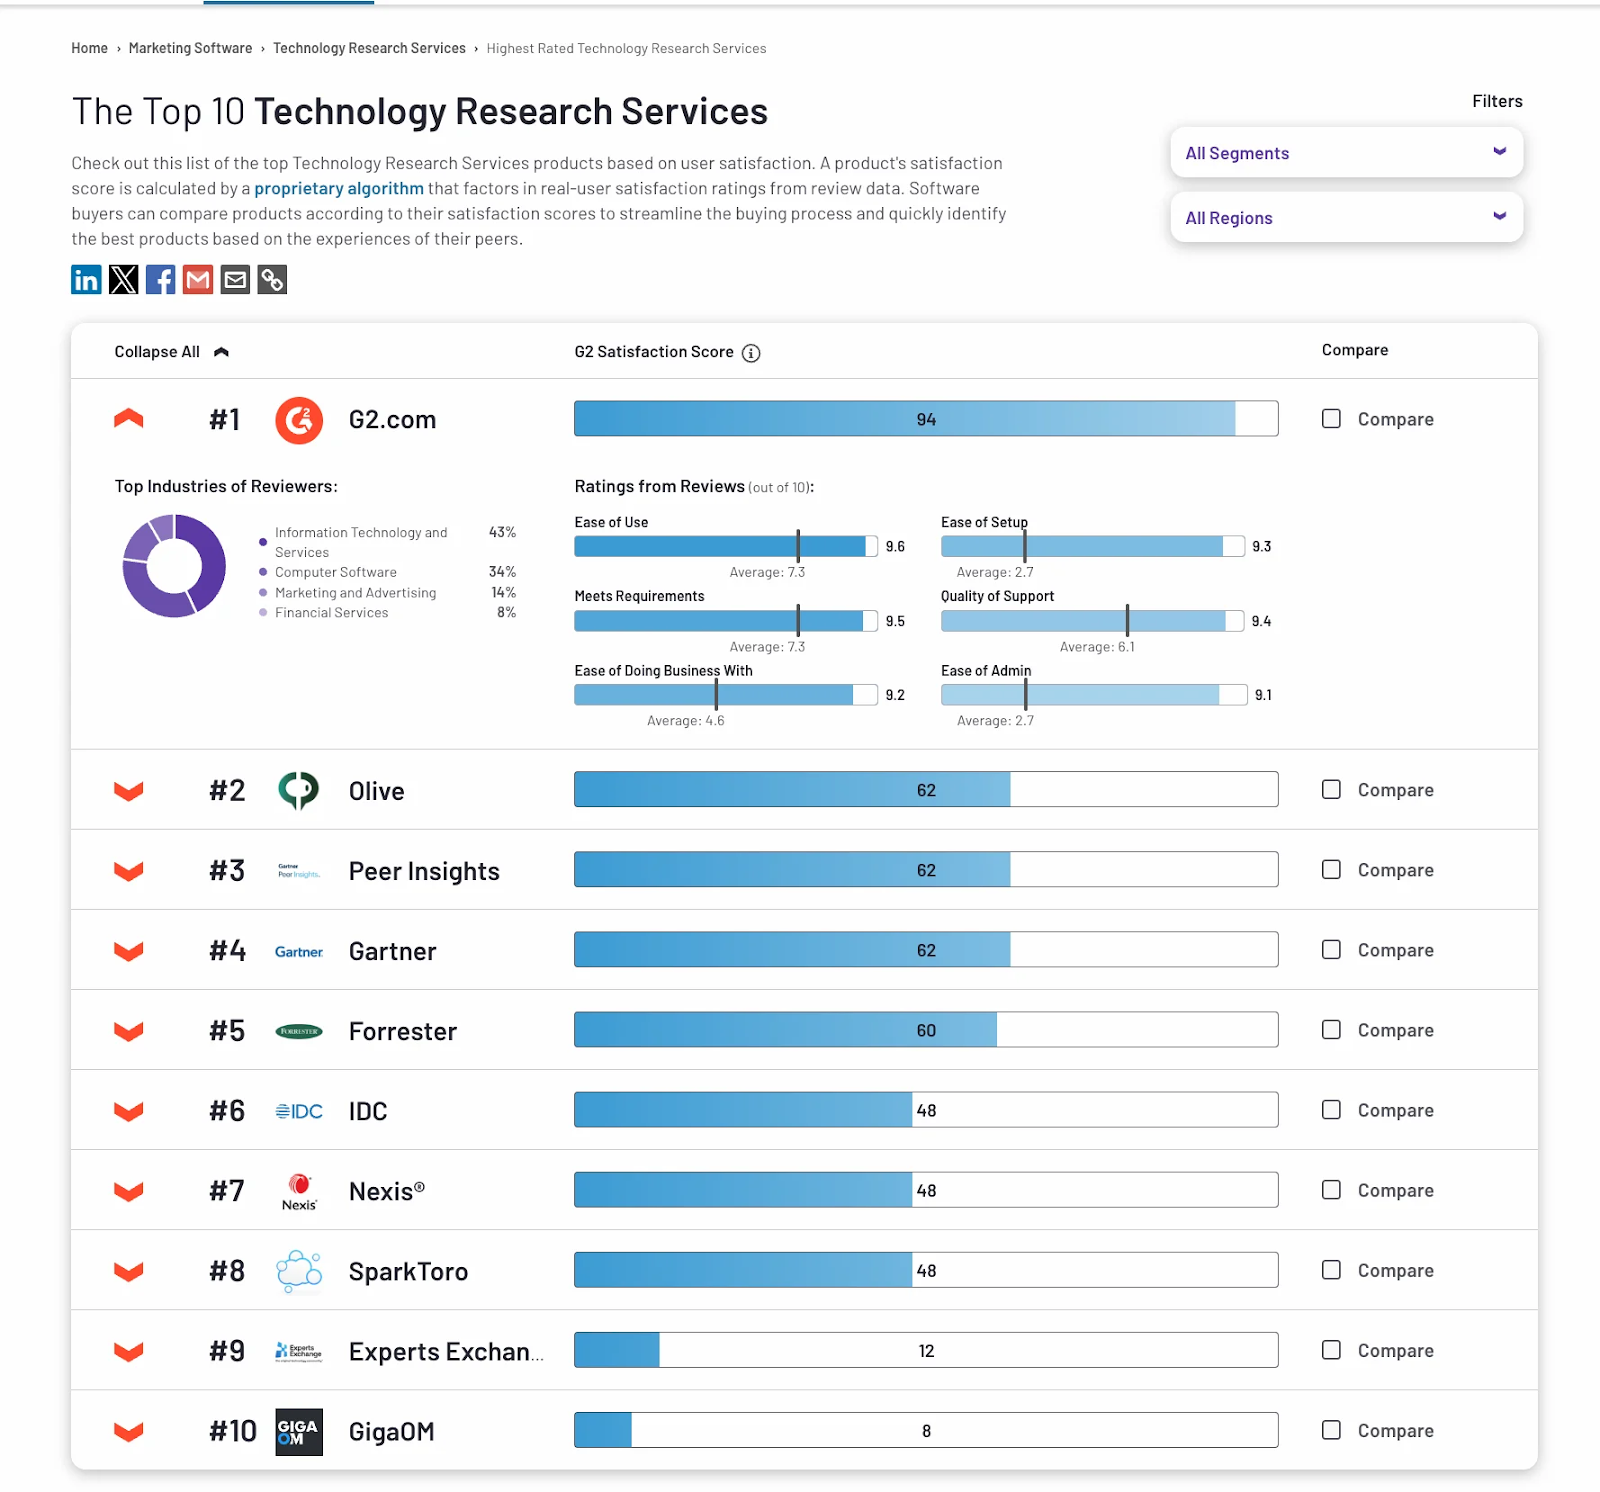
Task: Open the G2 Satisfaction Score info tooltip
Action: [751, 352]
